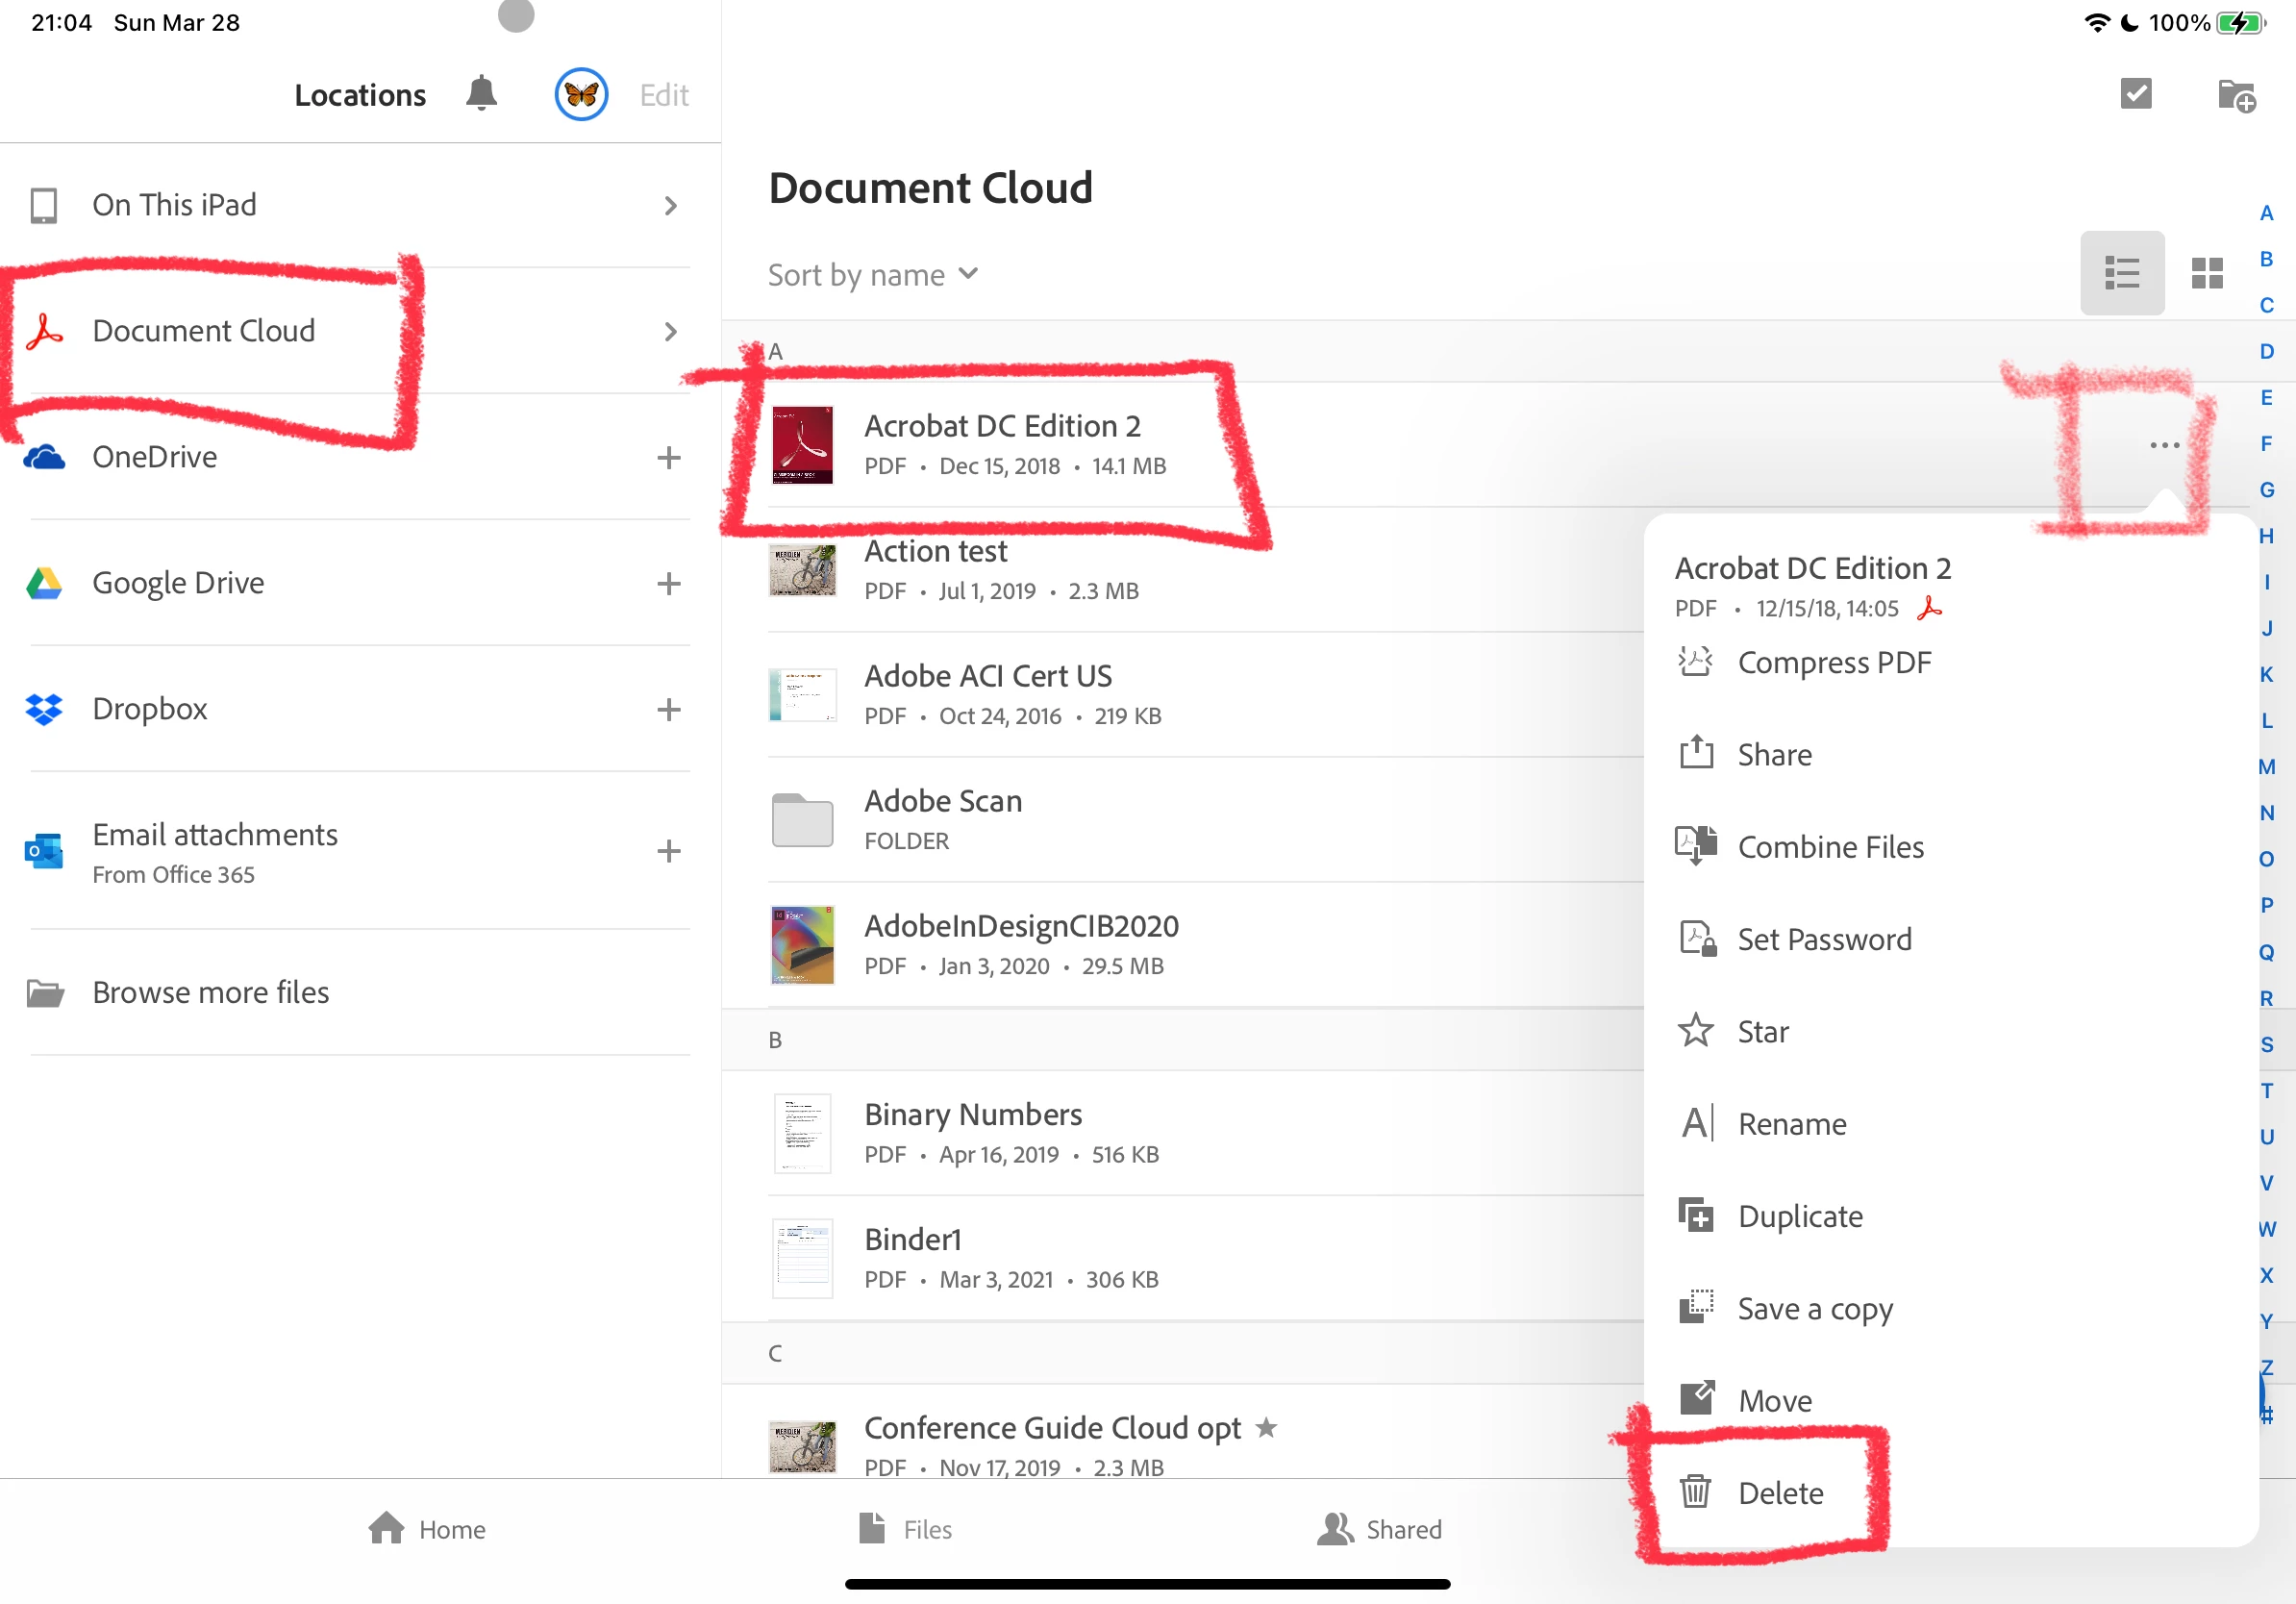Viewport: 2296px width, 1604px height.
Task: Switch to list view layout
Action: tap(2121, 273)
